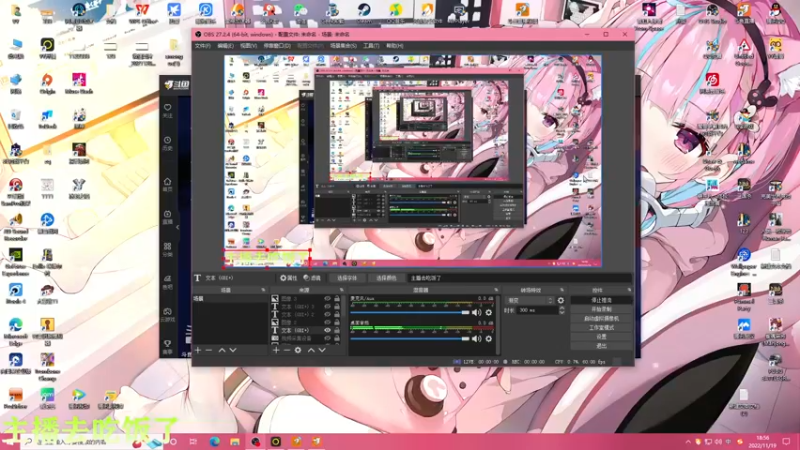Move scene down with down arrow

(233, 350)
